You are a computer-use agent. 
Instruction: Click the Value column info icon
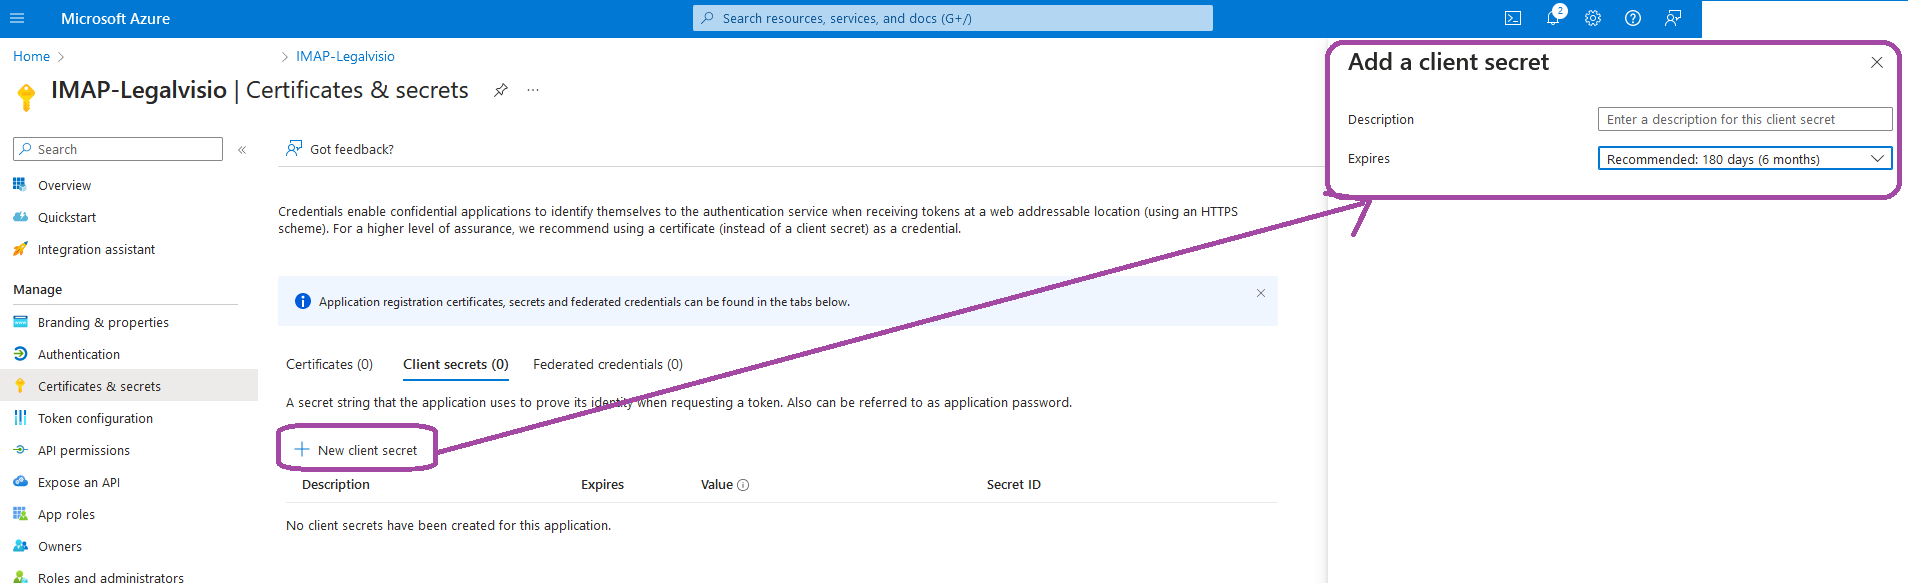743,485
